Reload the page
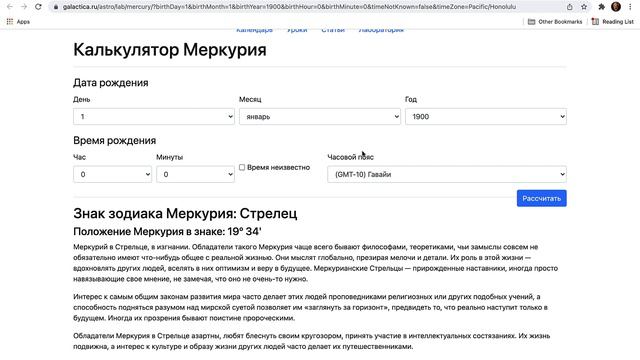 (38, 7)
